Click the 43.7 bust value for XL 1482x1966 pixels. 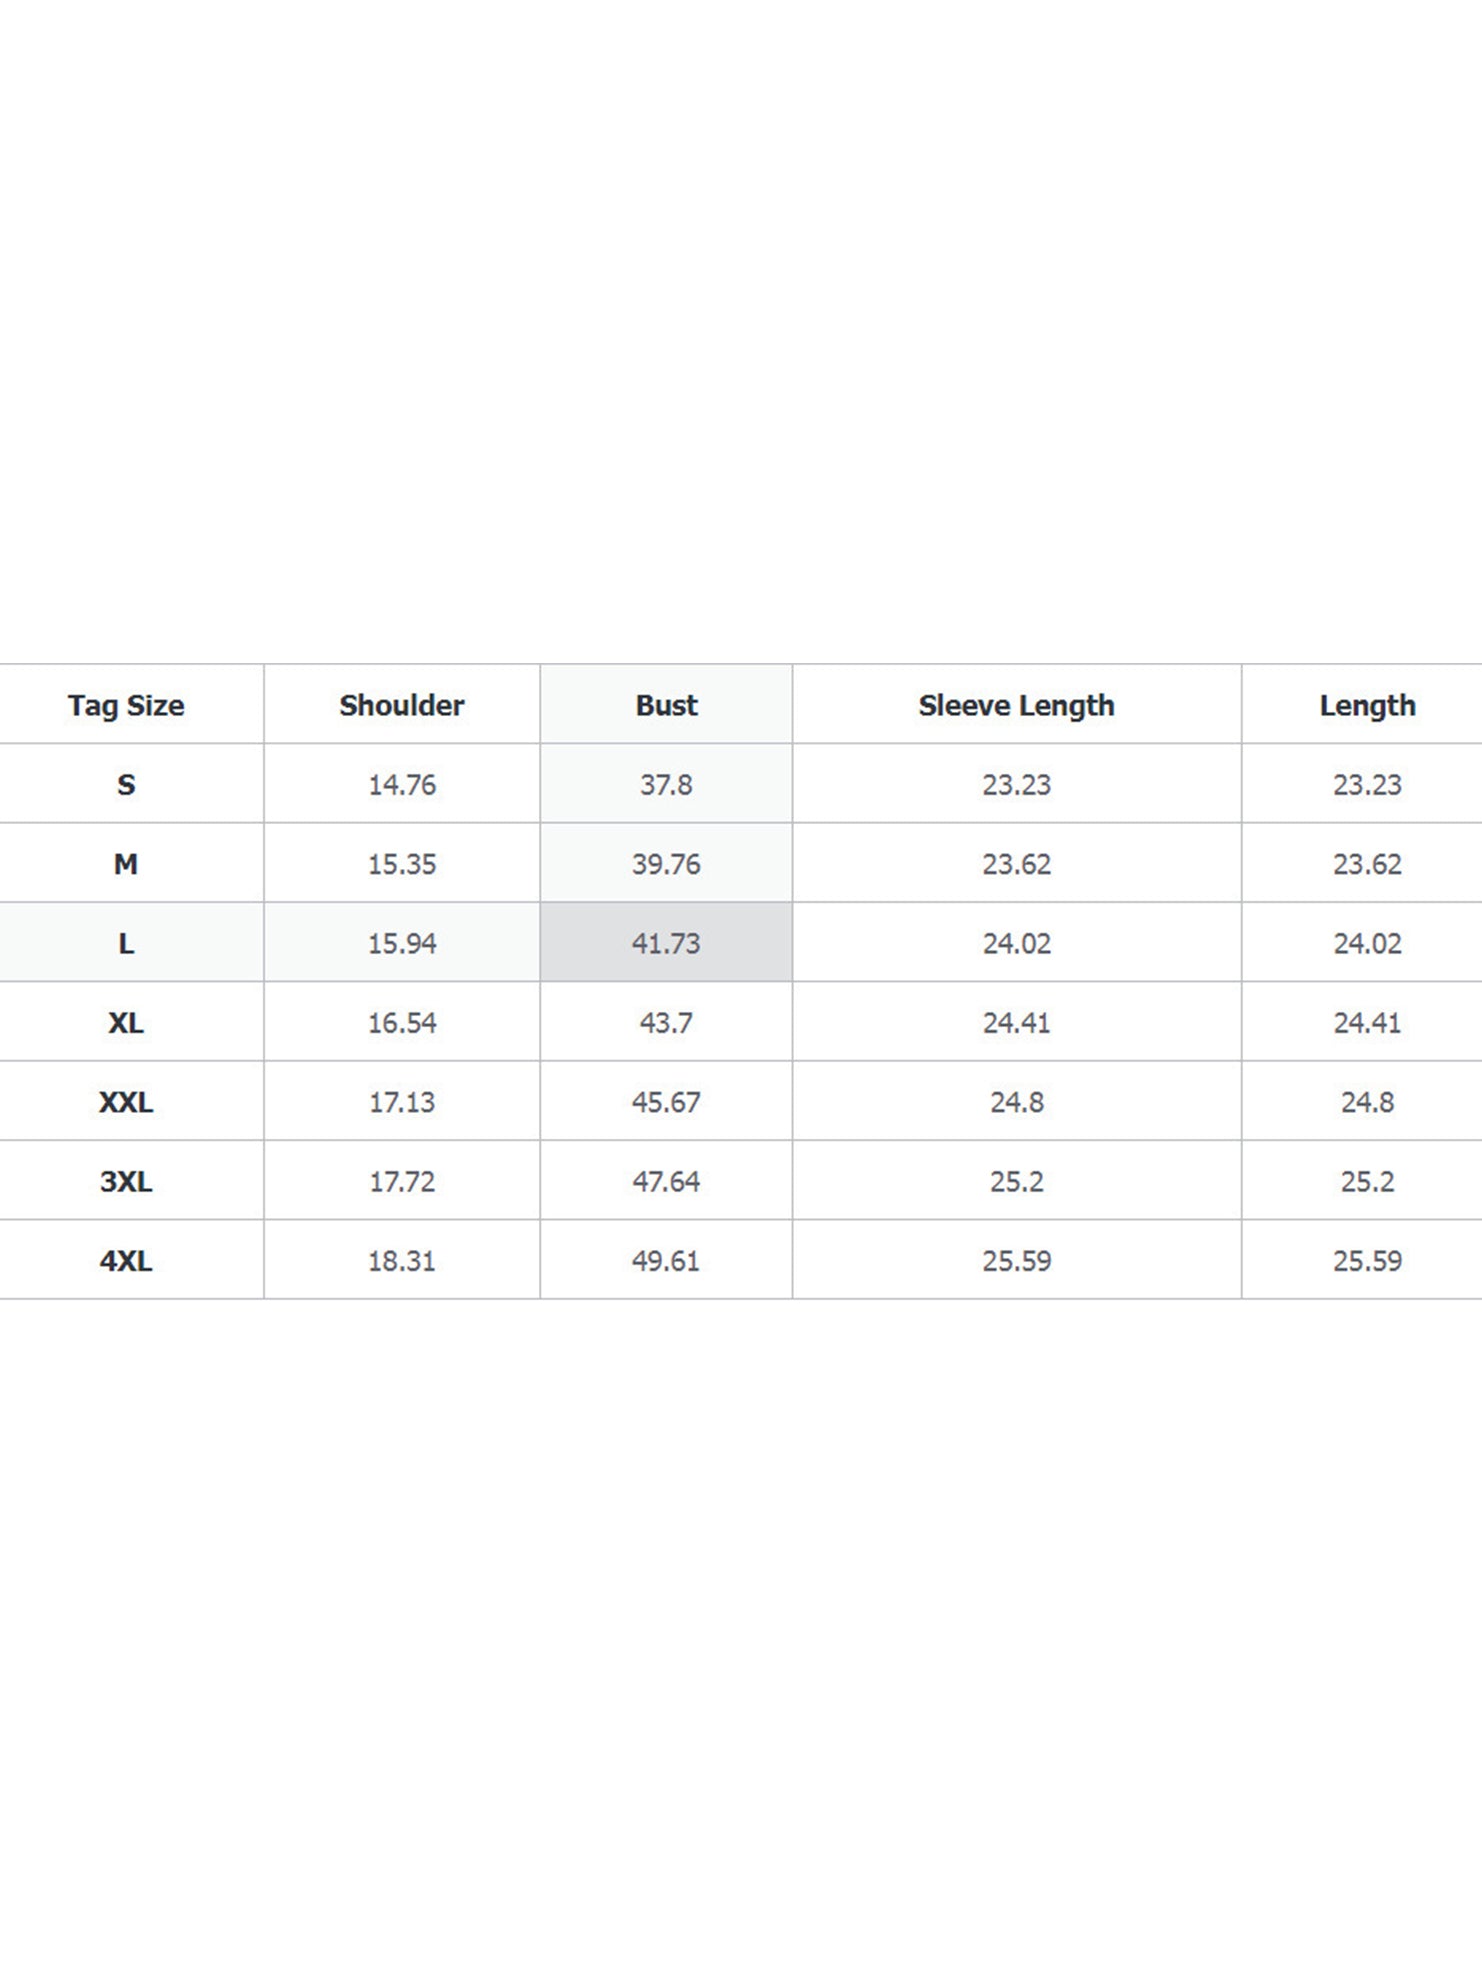[x=666, y=1022]
